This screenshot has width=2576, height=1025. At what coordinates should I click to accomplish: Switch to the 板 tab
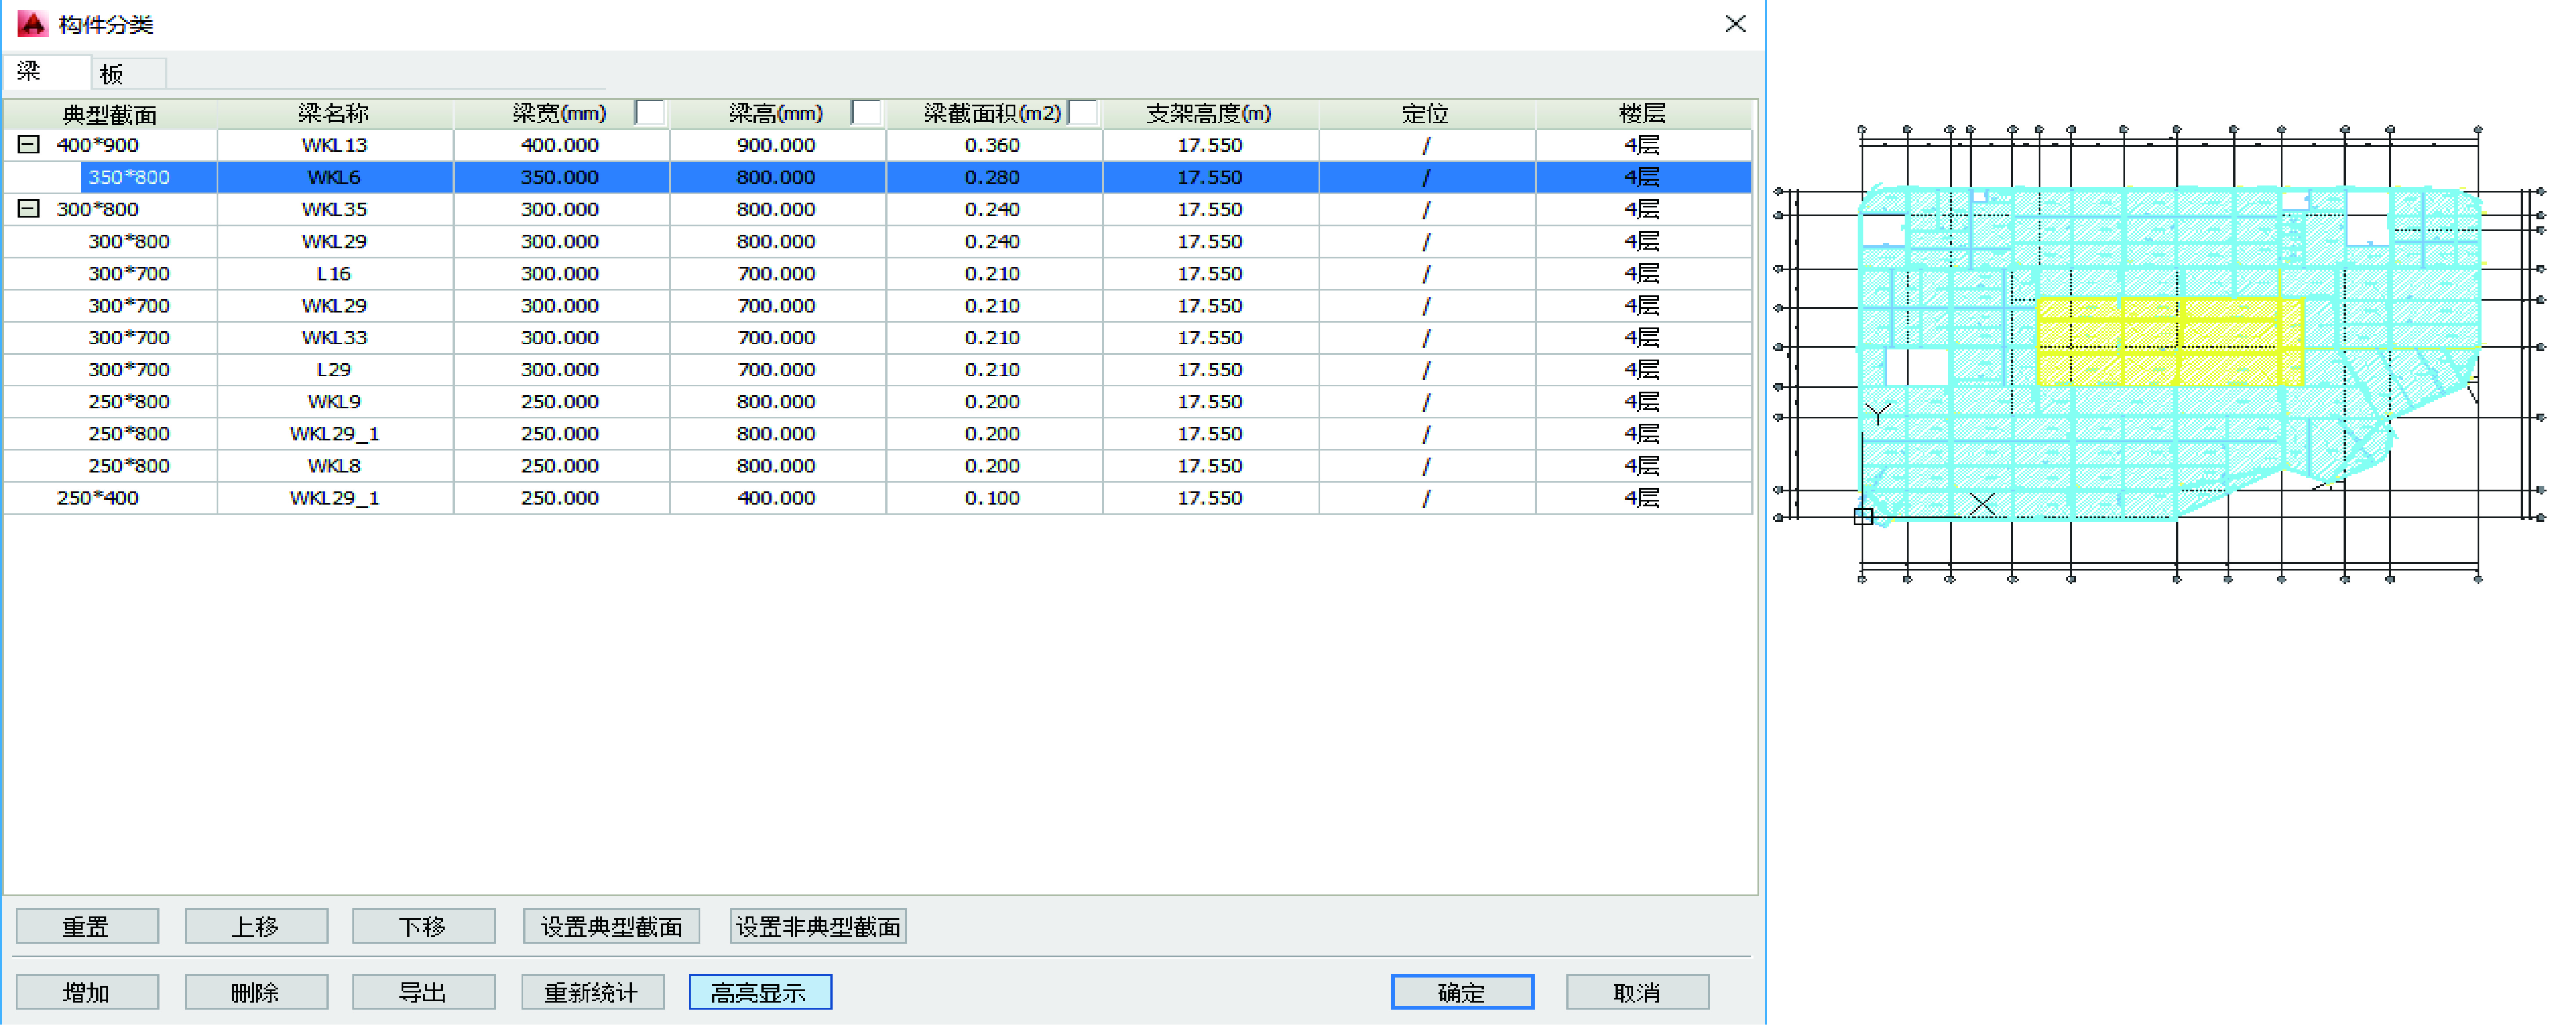click(128, 74)
